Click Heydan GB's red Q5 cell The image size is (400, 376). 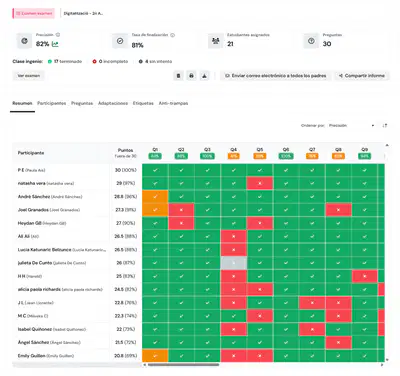click(x=260, y=223)
